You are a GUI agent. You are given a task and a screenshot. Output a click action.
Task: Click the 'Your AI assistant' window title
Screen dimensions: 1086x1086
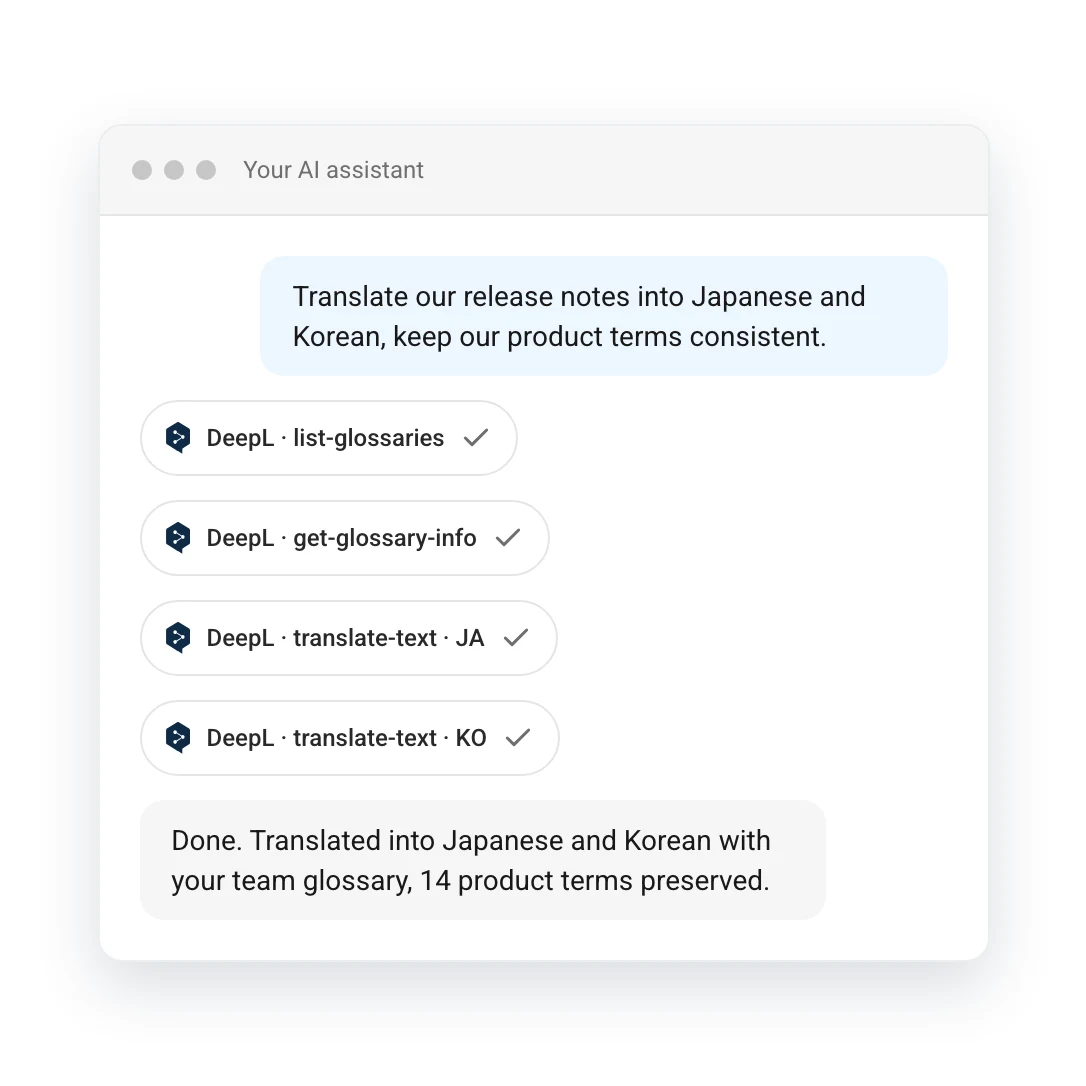click(x=333, y=170)
